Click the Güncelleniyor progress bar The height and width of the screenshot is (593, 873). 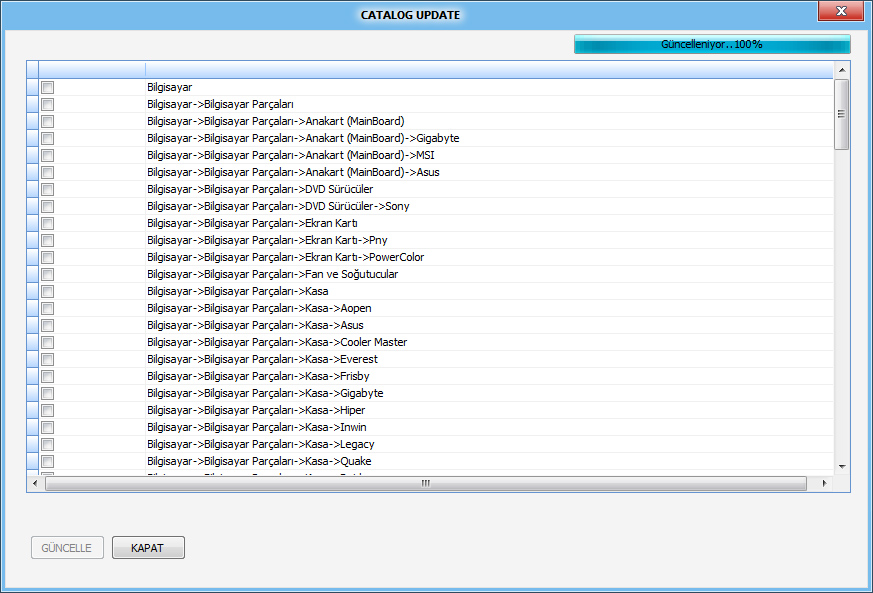click(711, 44)
